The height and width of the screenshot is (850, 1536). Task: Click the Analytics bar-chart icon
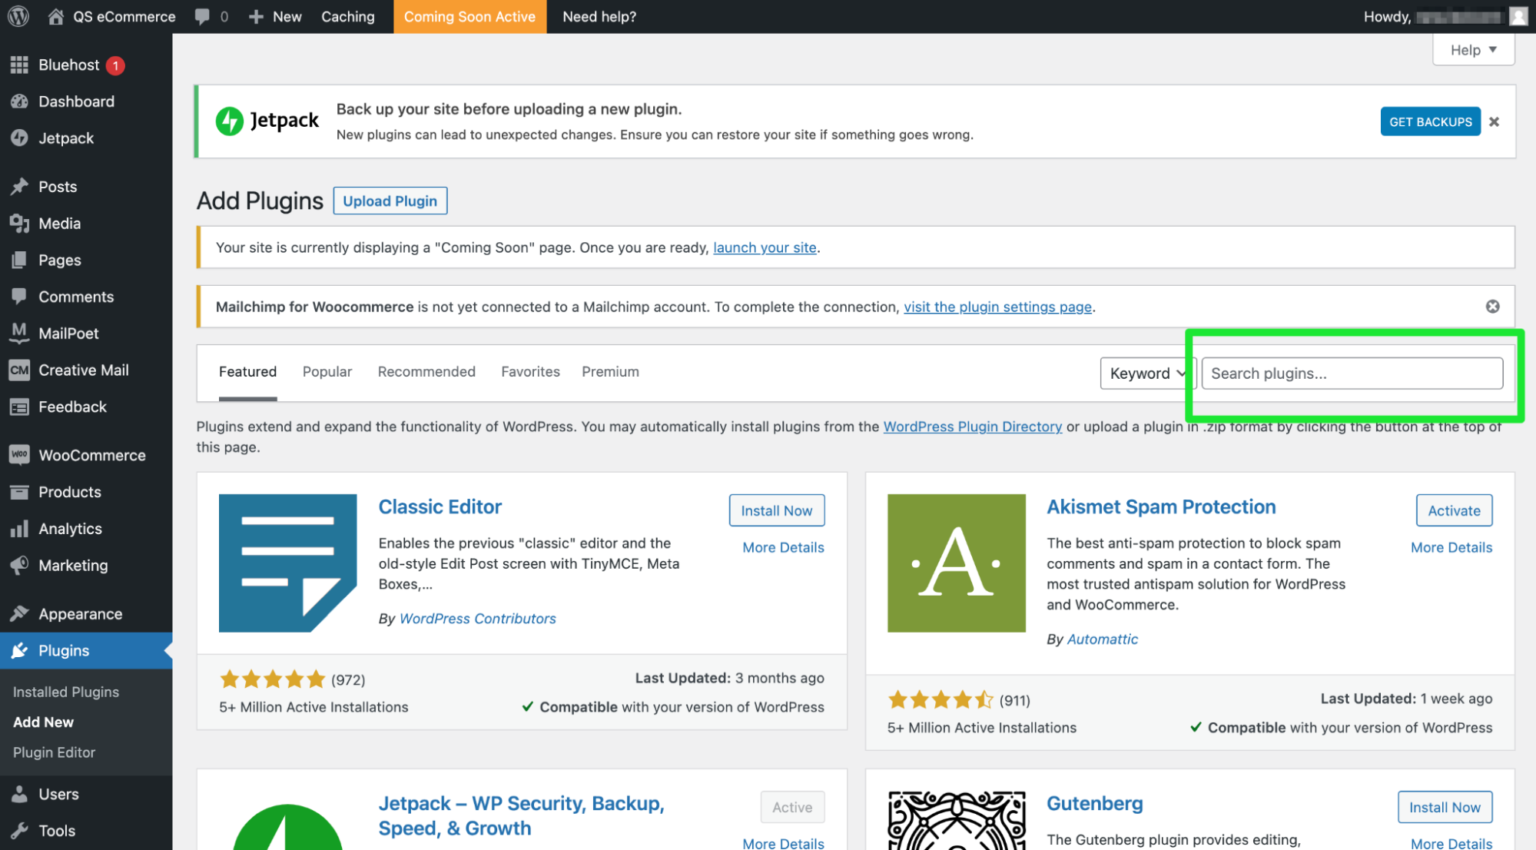point(20,528)
